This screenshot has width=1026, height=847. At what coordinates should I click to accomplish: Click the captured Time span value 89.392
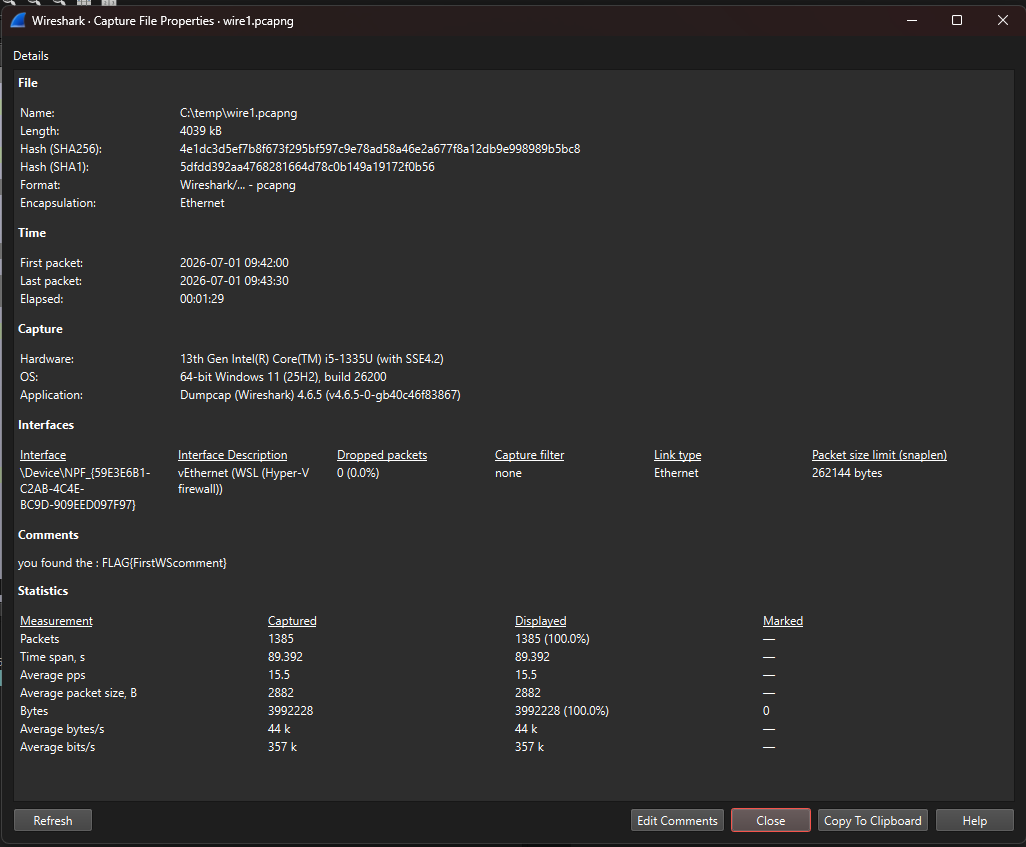(x=285, y=657)
